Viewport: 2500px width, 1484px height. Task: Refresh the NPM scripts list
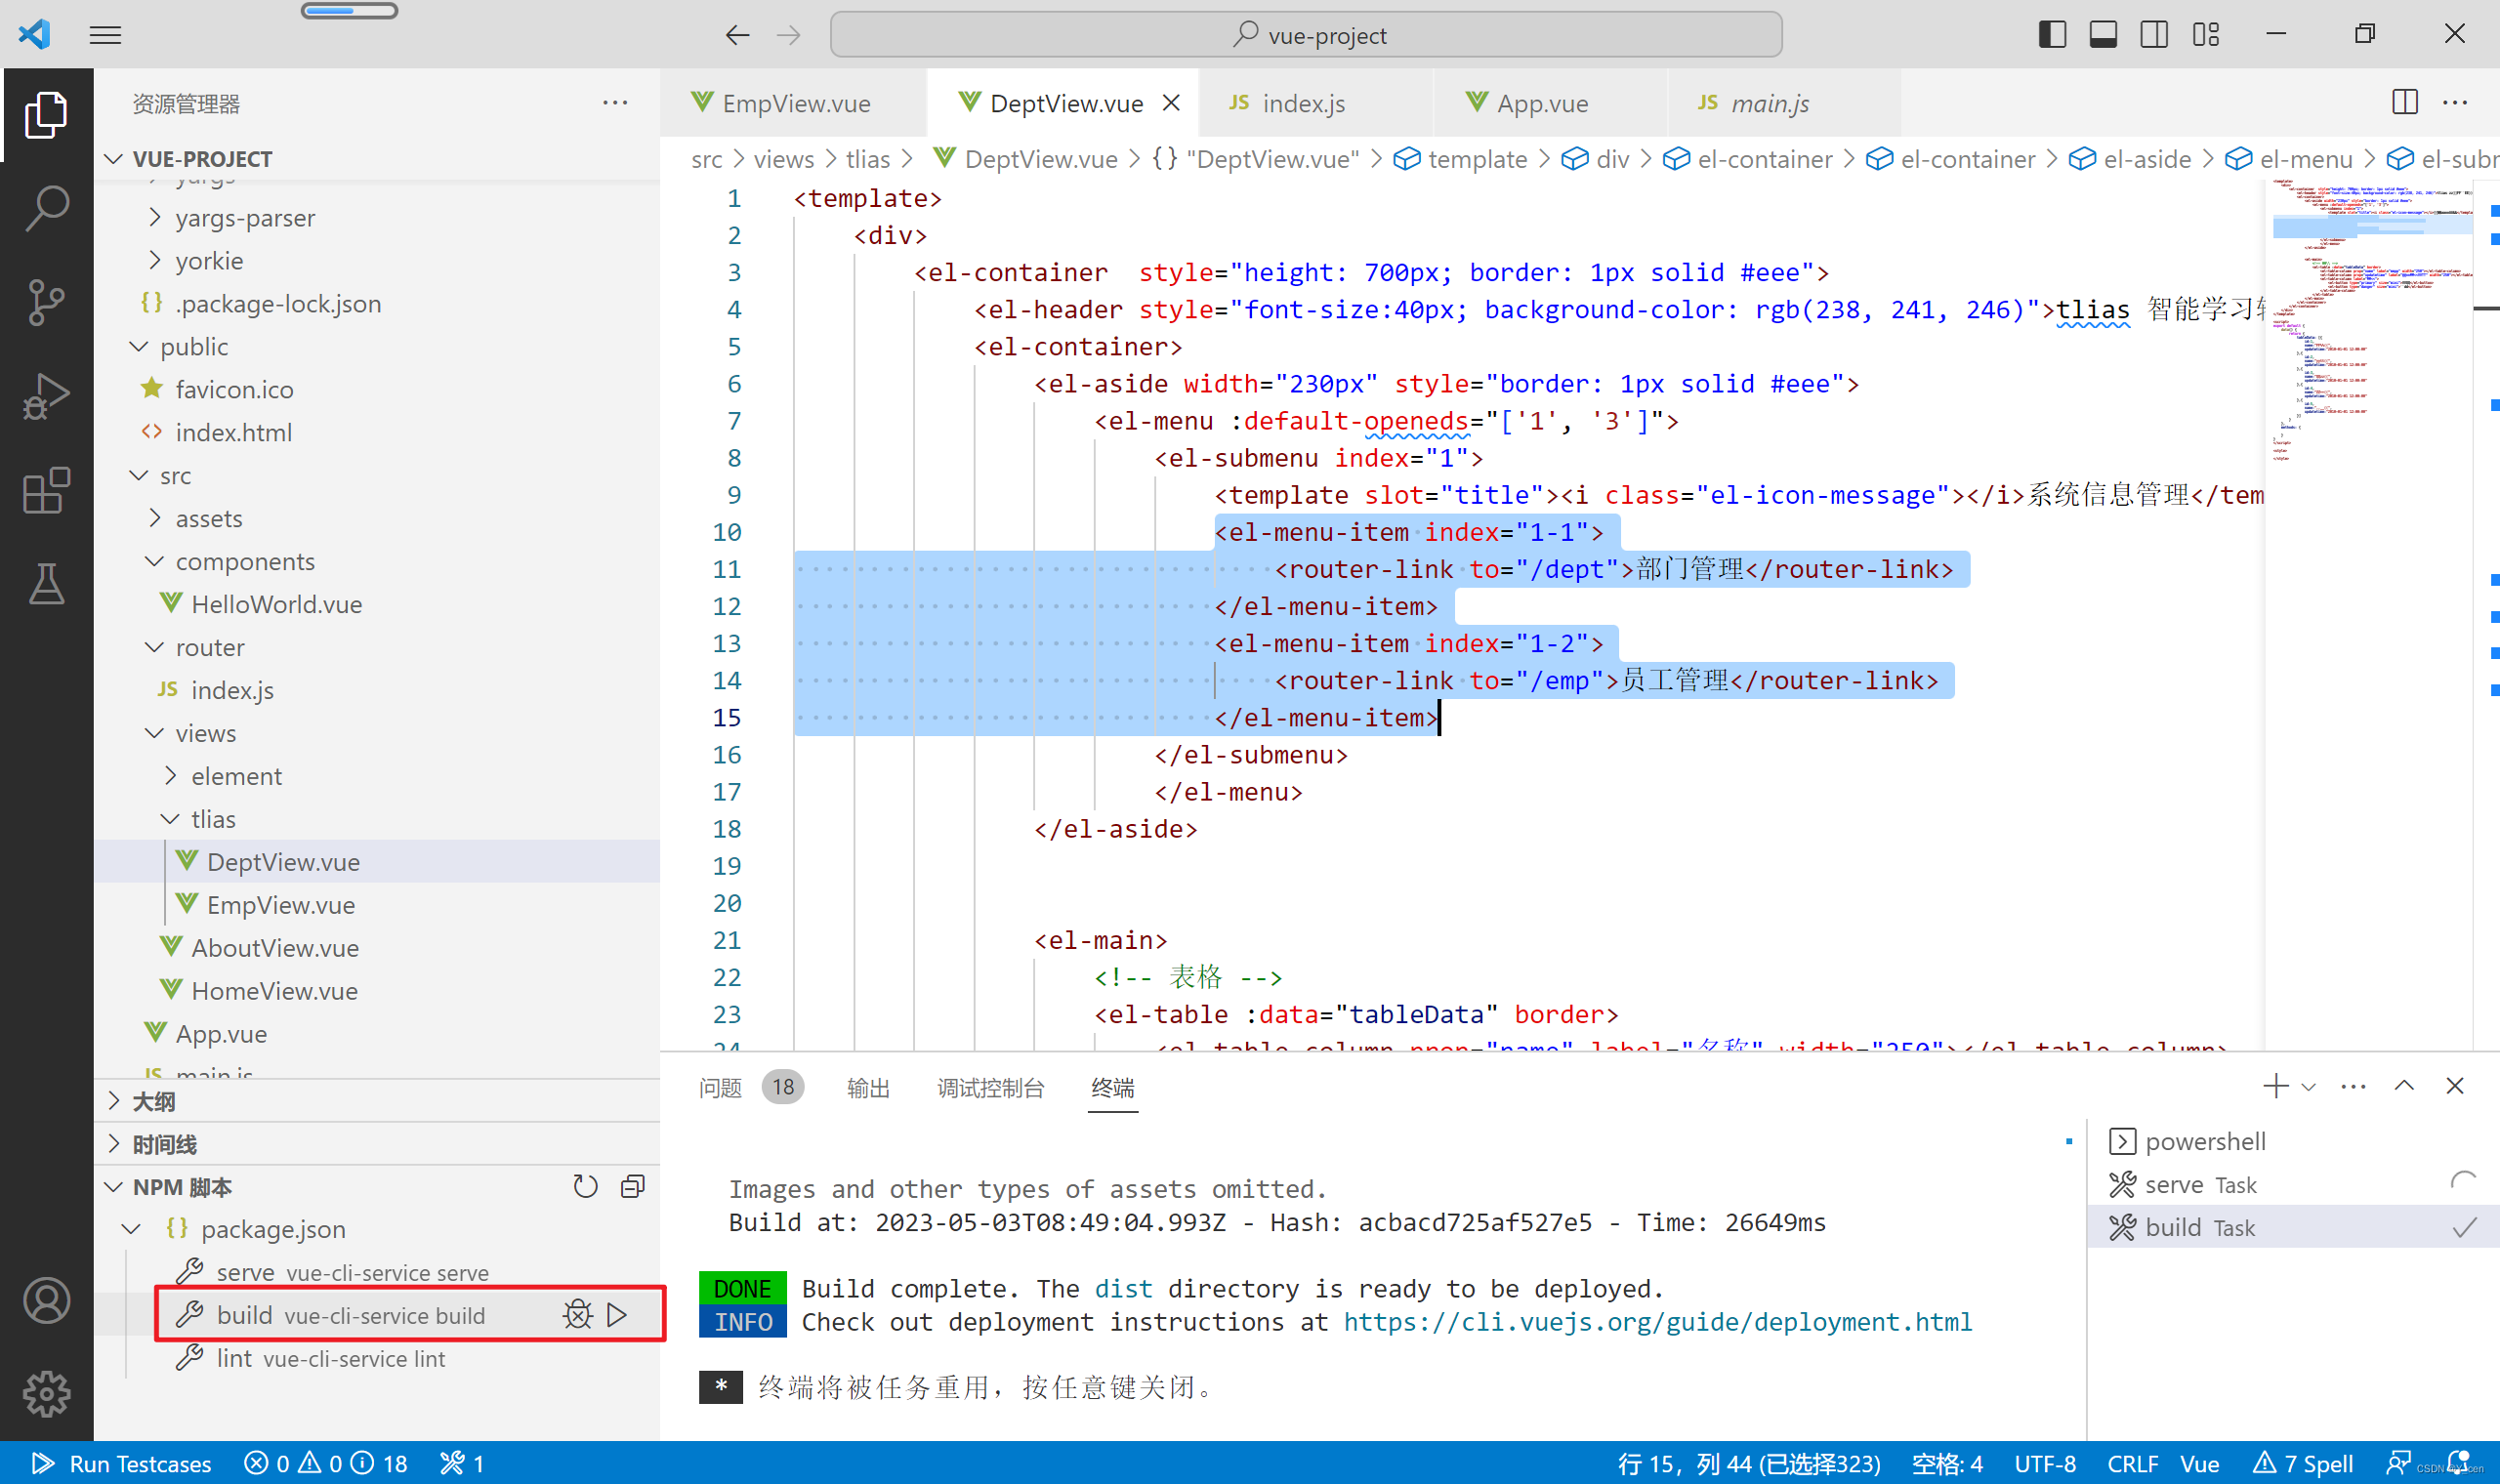tap(585, 1186)
